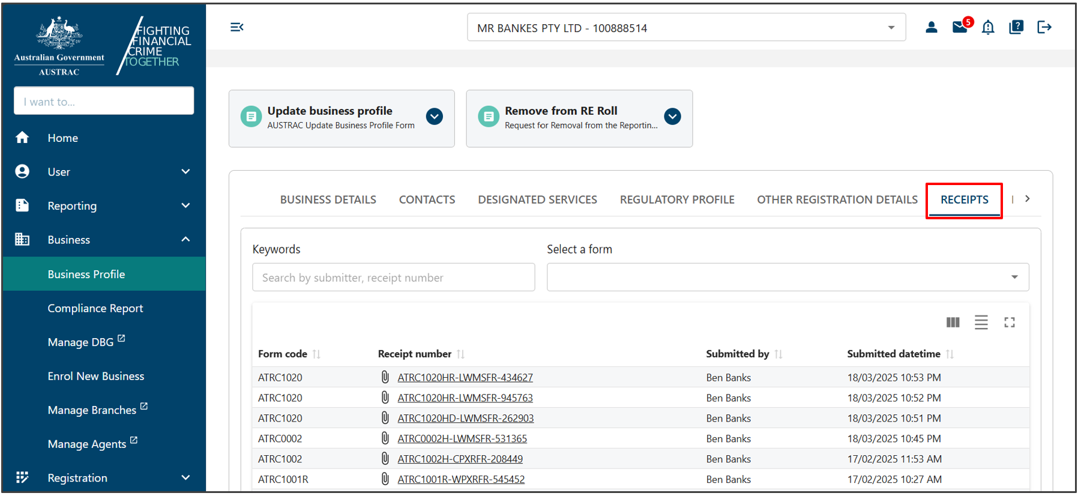Viewport: 1081px width, 501px height.
Task: Open receipt ATRC1020HD-LWMSFR-262903 link
Action: tap(466, 418)
